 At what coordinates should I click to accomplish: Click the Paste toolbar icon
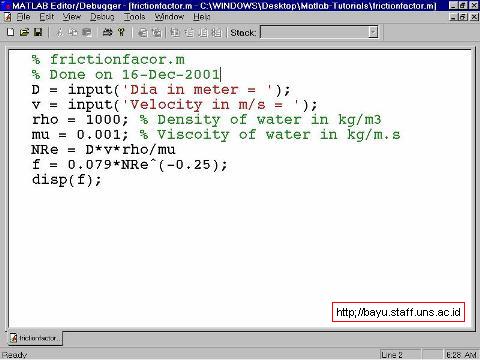tap(87, 32)
